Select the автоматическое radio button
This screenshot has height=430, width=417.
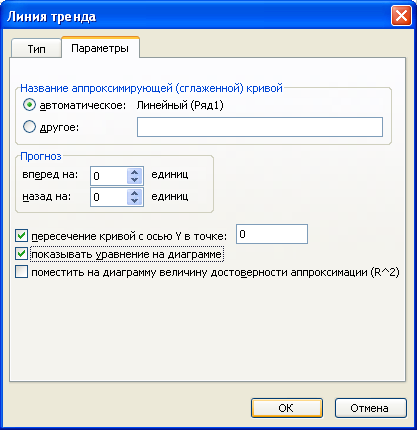[x=29, y=105]
